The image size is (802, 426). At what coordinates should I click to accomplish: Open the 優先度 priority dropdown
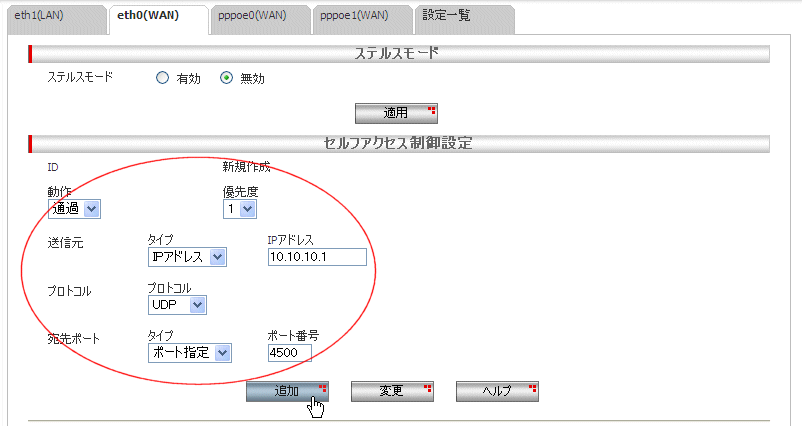(x=239, y=209)
